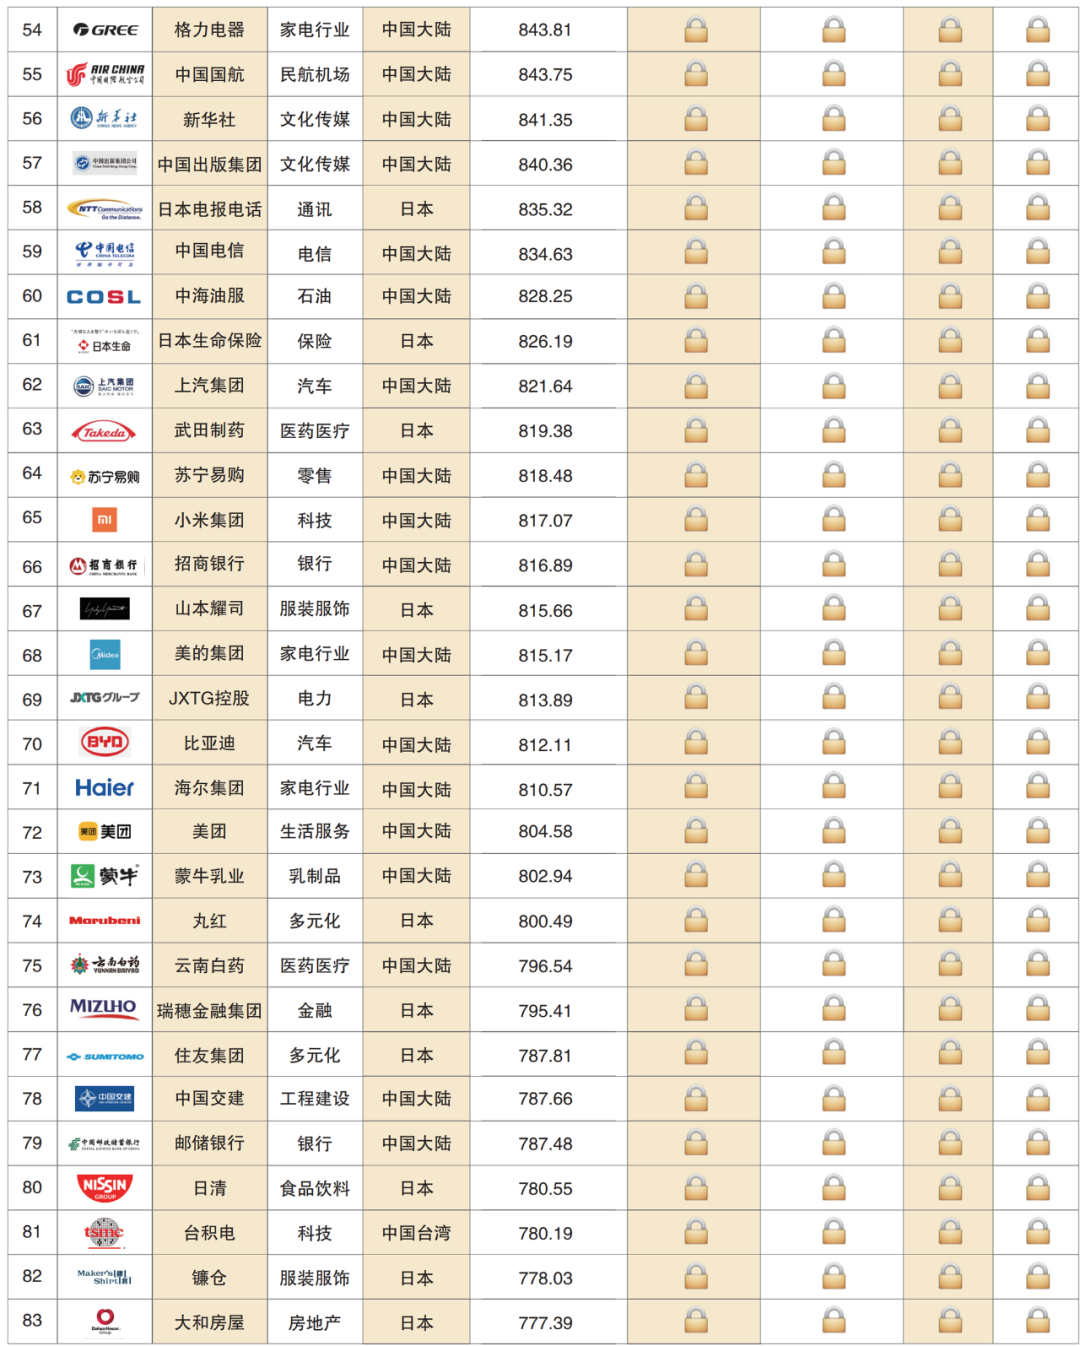Select the name 瑞穗金融集团
Image resolution: width=1080 pixels, height=1346 pixels.
tap(209, 1011)
